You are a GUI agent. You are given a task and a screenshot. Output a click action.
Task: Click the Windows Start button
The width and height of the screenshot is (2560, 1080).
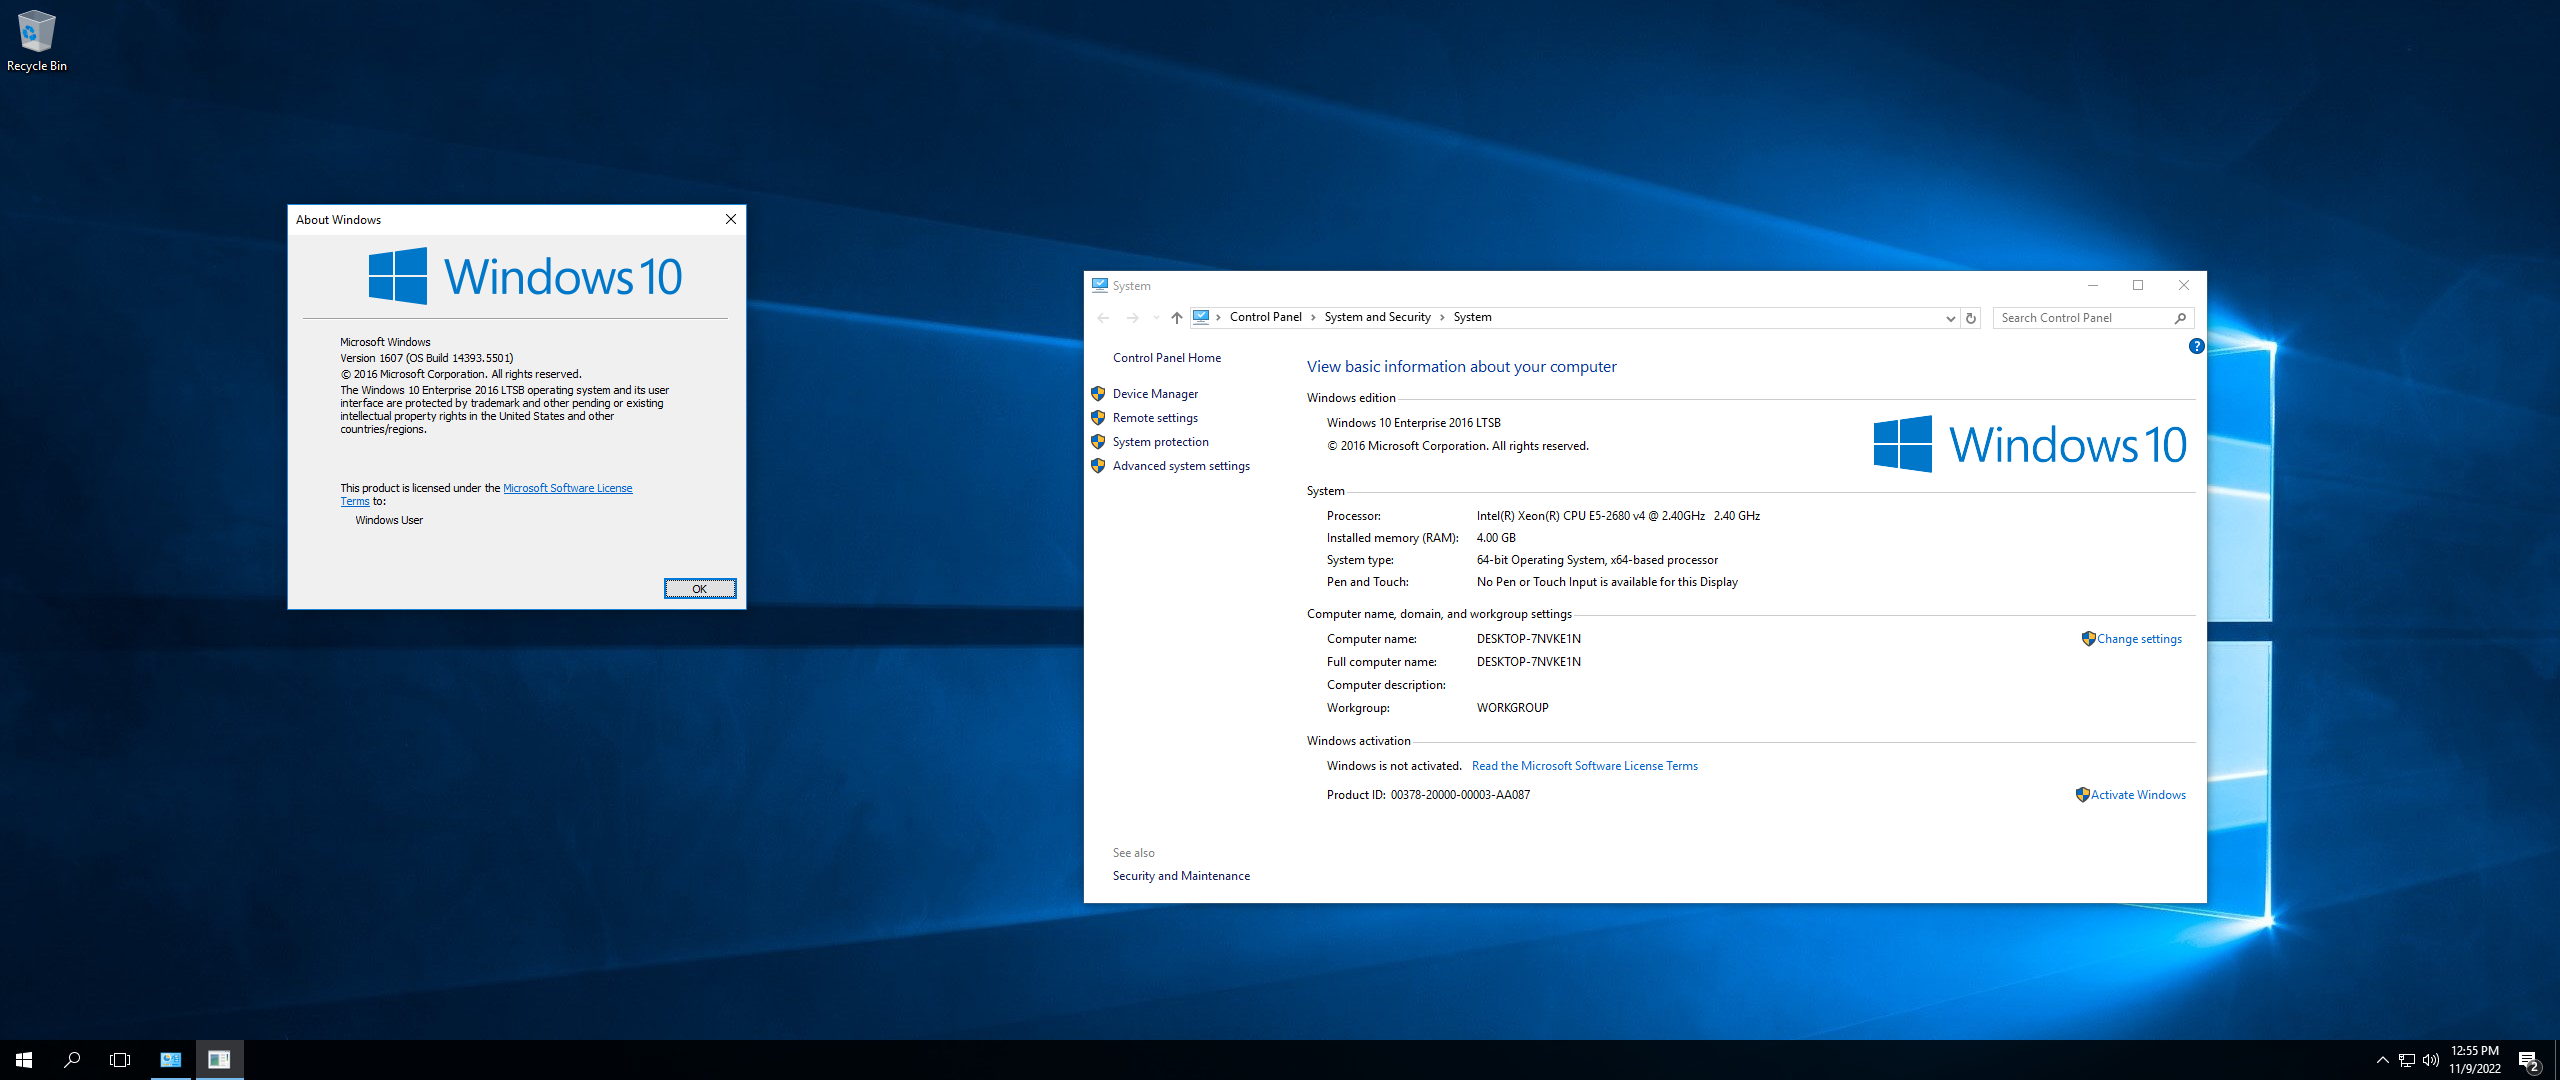[24, 1060]
